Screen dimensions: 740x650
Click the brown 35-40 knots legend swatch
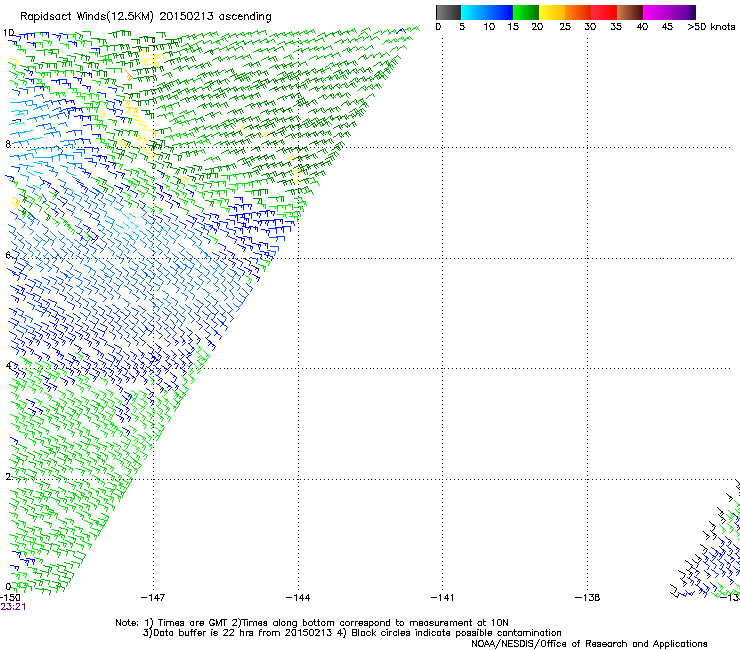pos(630,12)
